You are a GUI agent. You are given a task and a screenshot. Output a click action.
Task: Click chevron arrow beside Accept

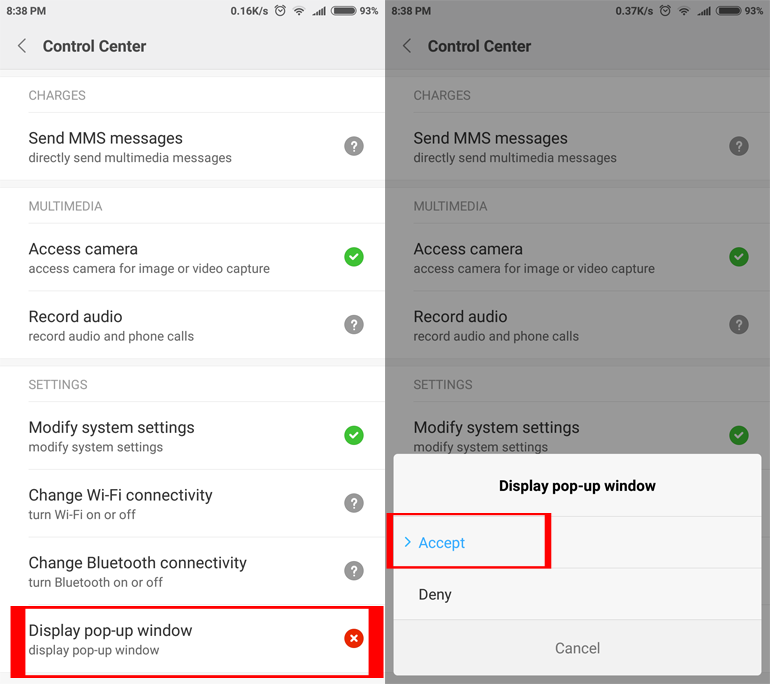[x=408, y=542]
